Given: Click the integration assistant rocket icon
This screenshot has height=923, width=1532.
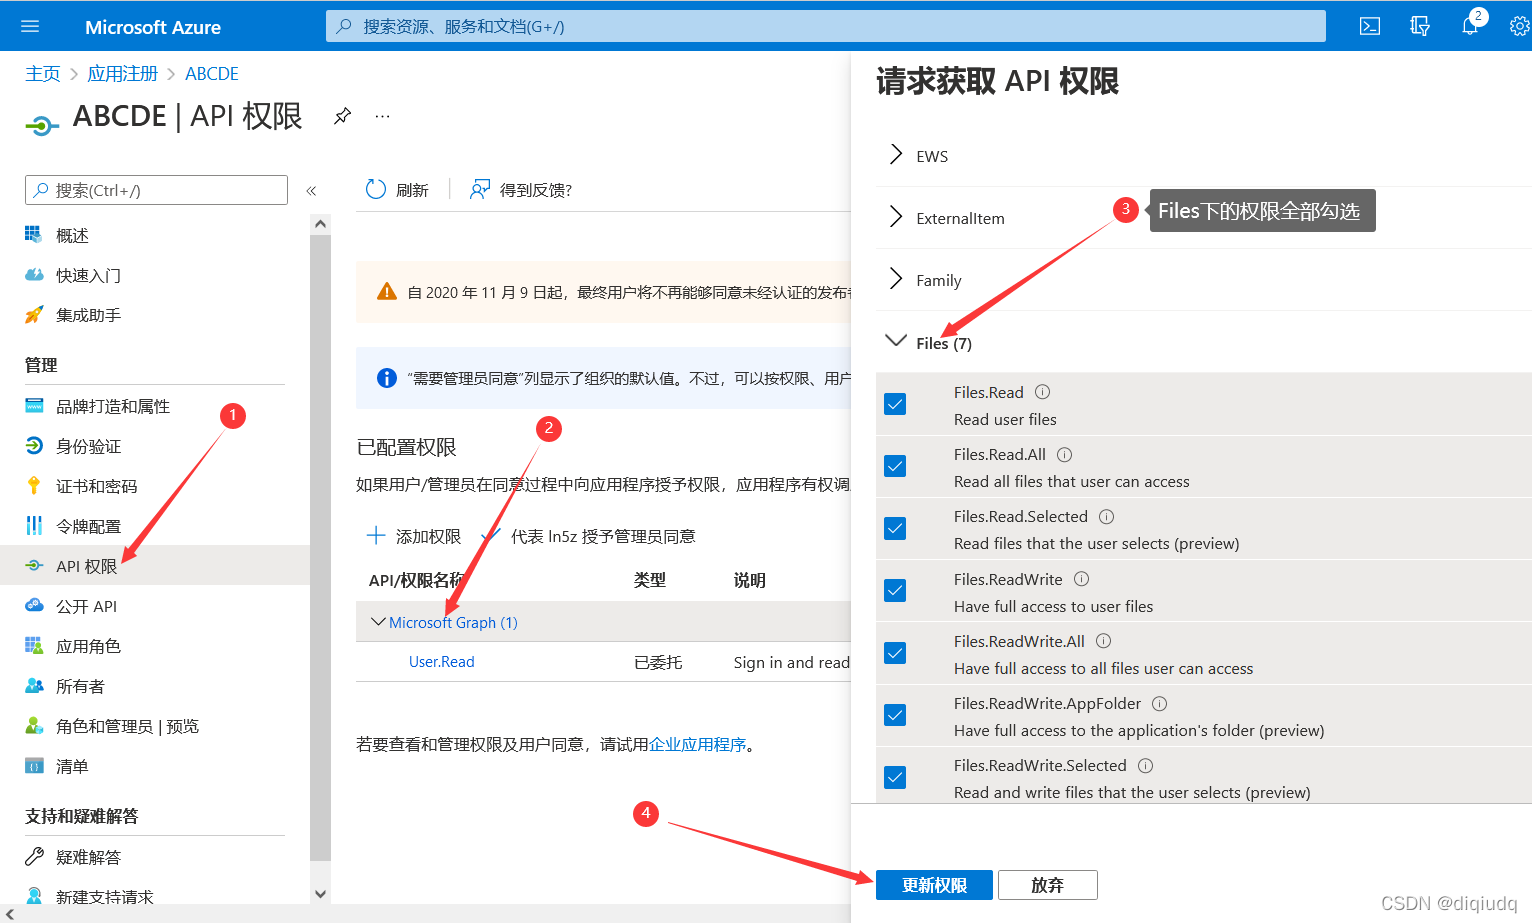Looking at the screenshot, I should click(34, 314).
